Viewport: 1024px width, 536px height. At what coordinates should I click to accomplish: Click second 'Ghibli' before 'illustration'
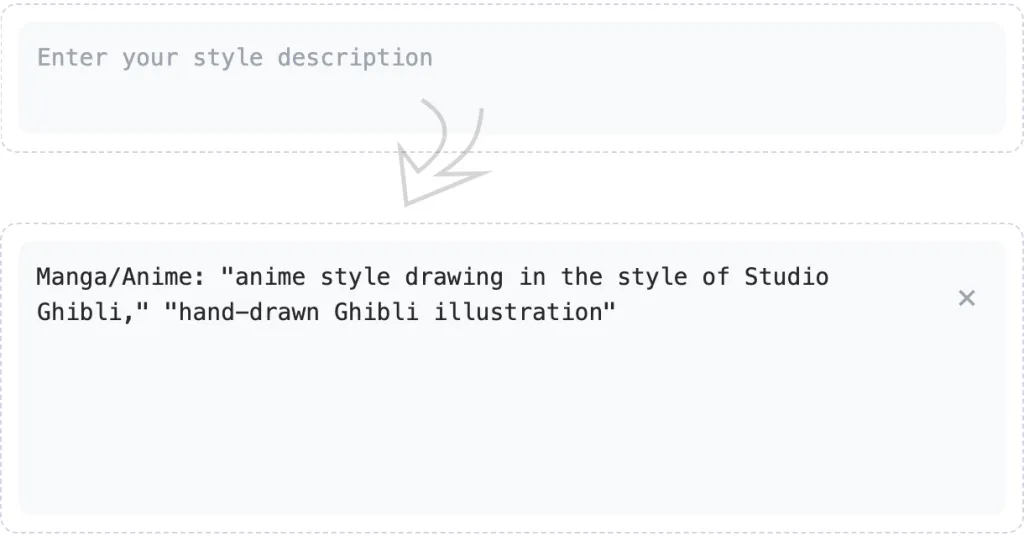pos(376,312)
